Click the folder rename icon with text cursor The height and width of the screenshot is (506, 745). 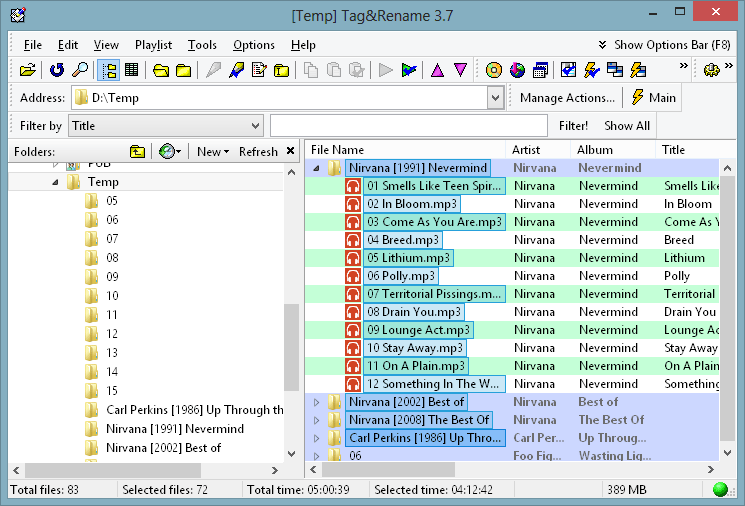point(282,70)
